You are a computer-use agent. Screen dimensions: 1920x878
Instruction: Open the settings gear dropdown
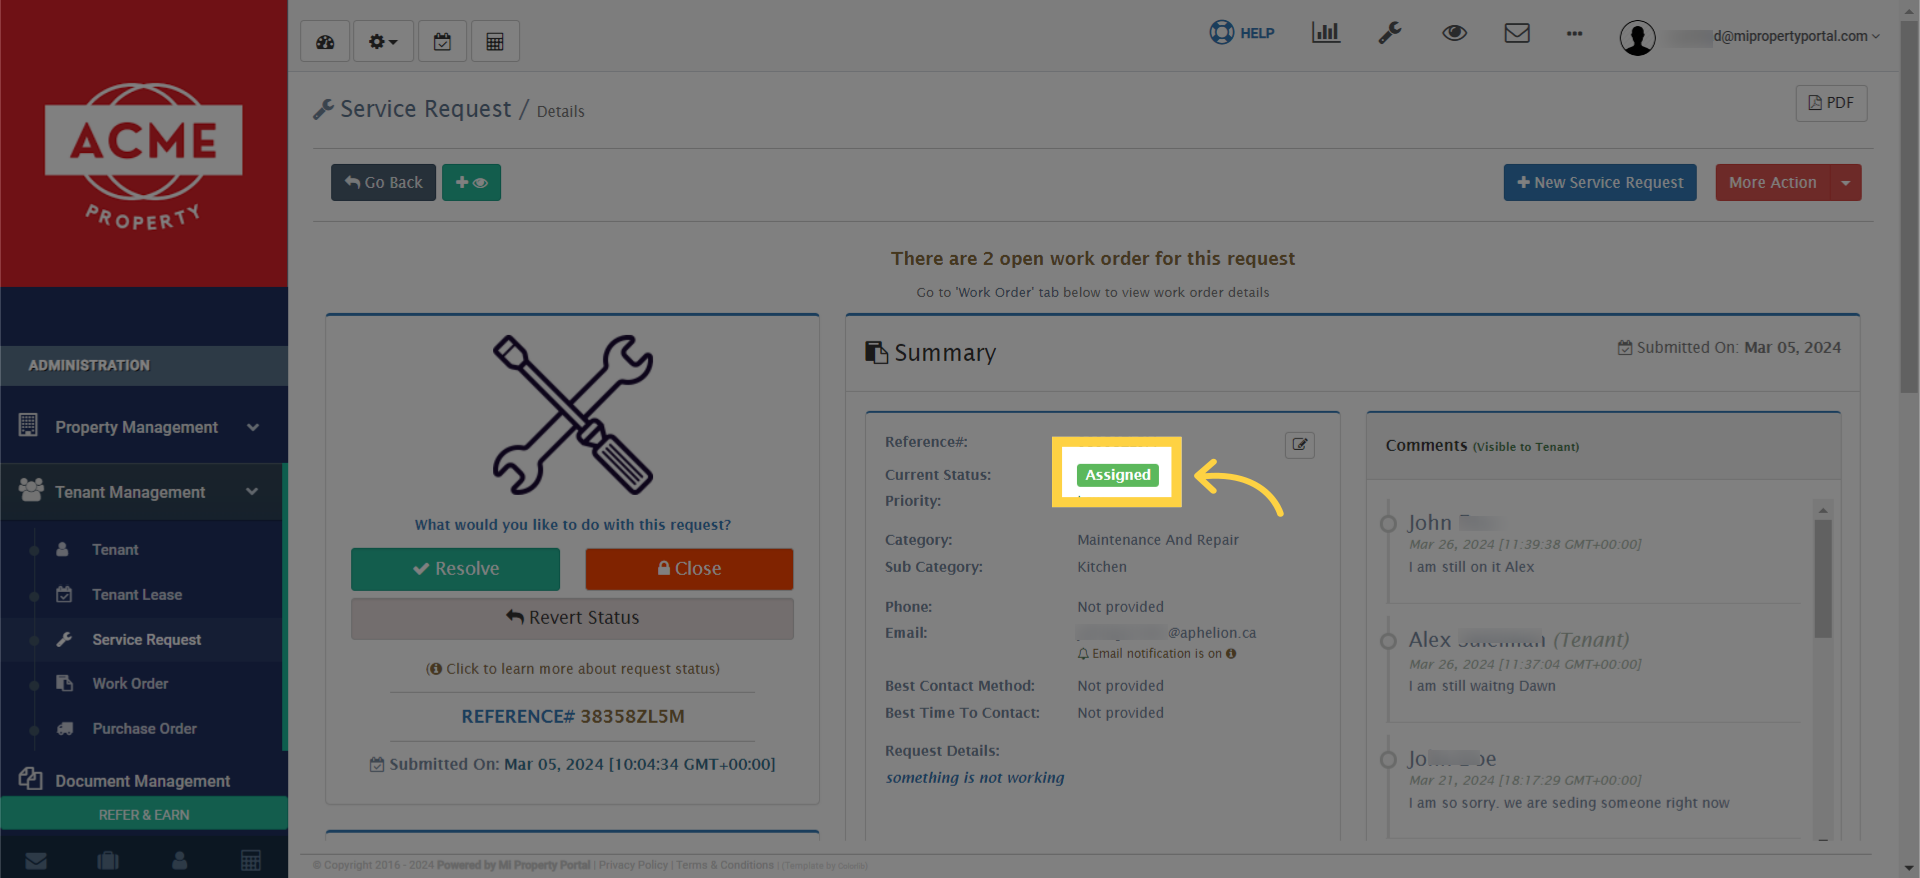(383, 42)
